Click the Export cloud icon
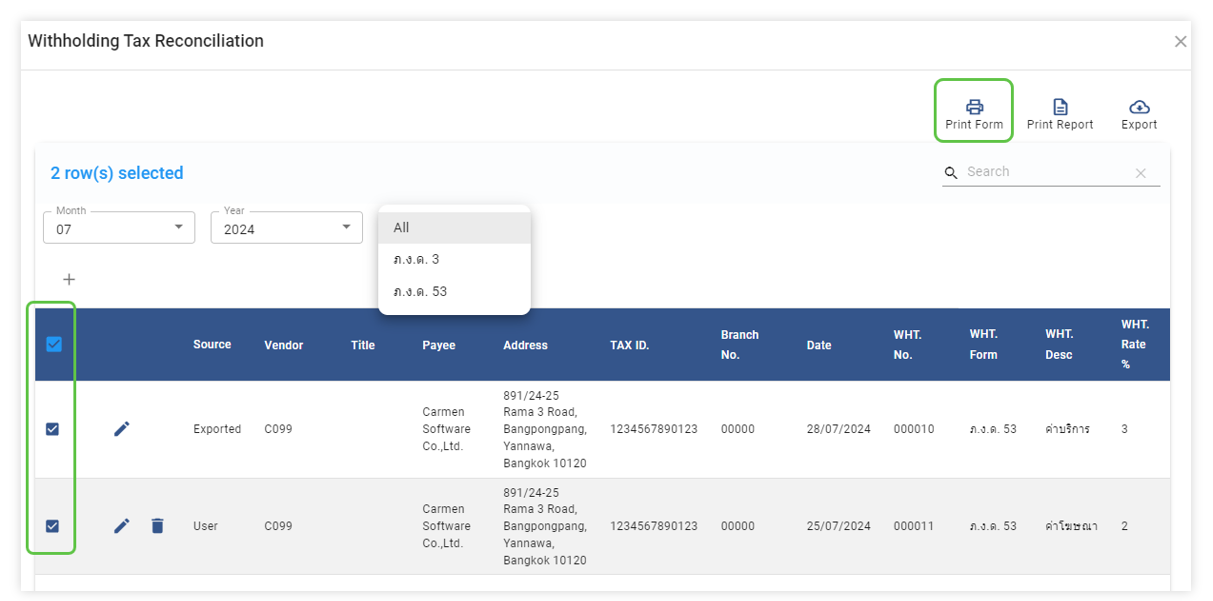Viewport: 1213px width, 601px height. pos(1139,107)
